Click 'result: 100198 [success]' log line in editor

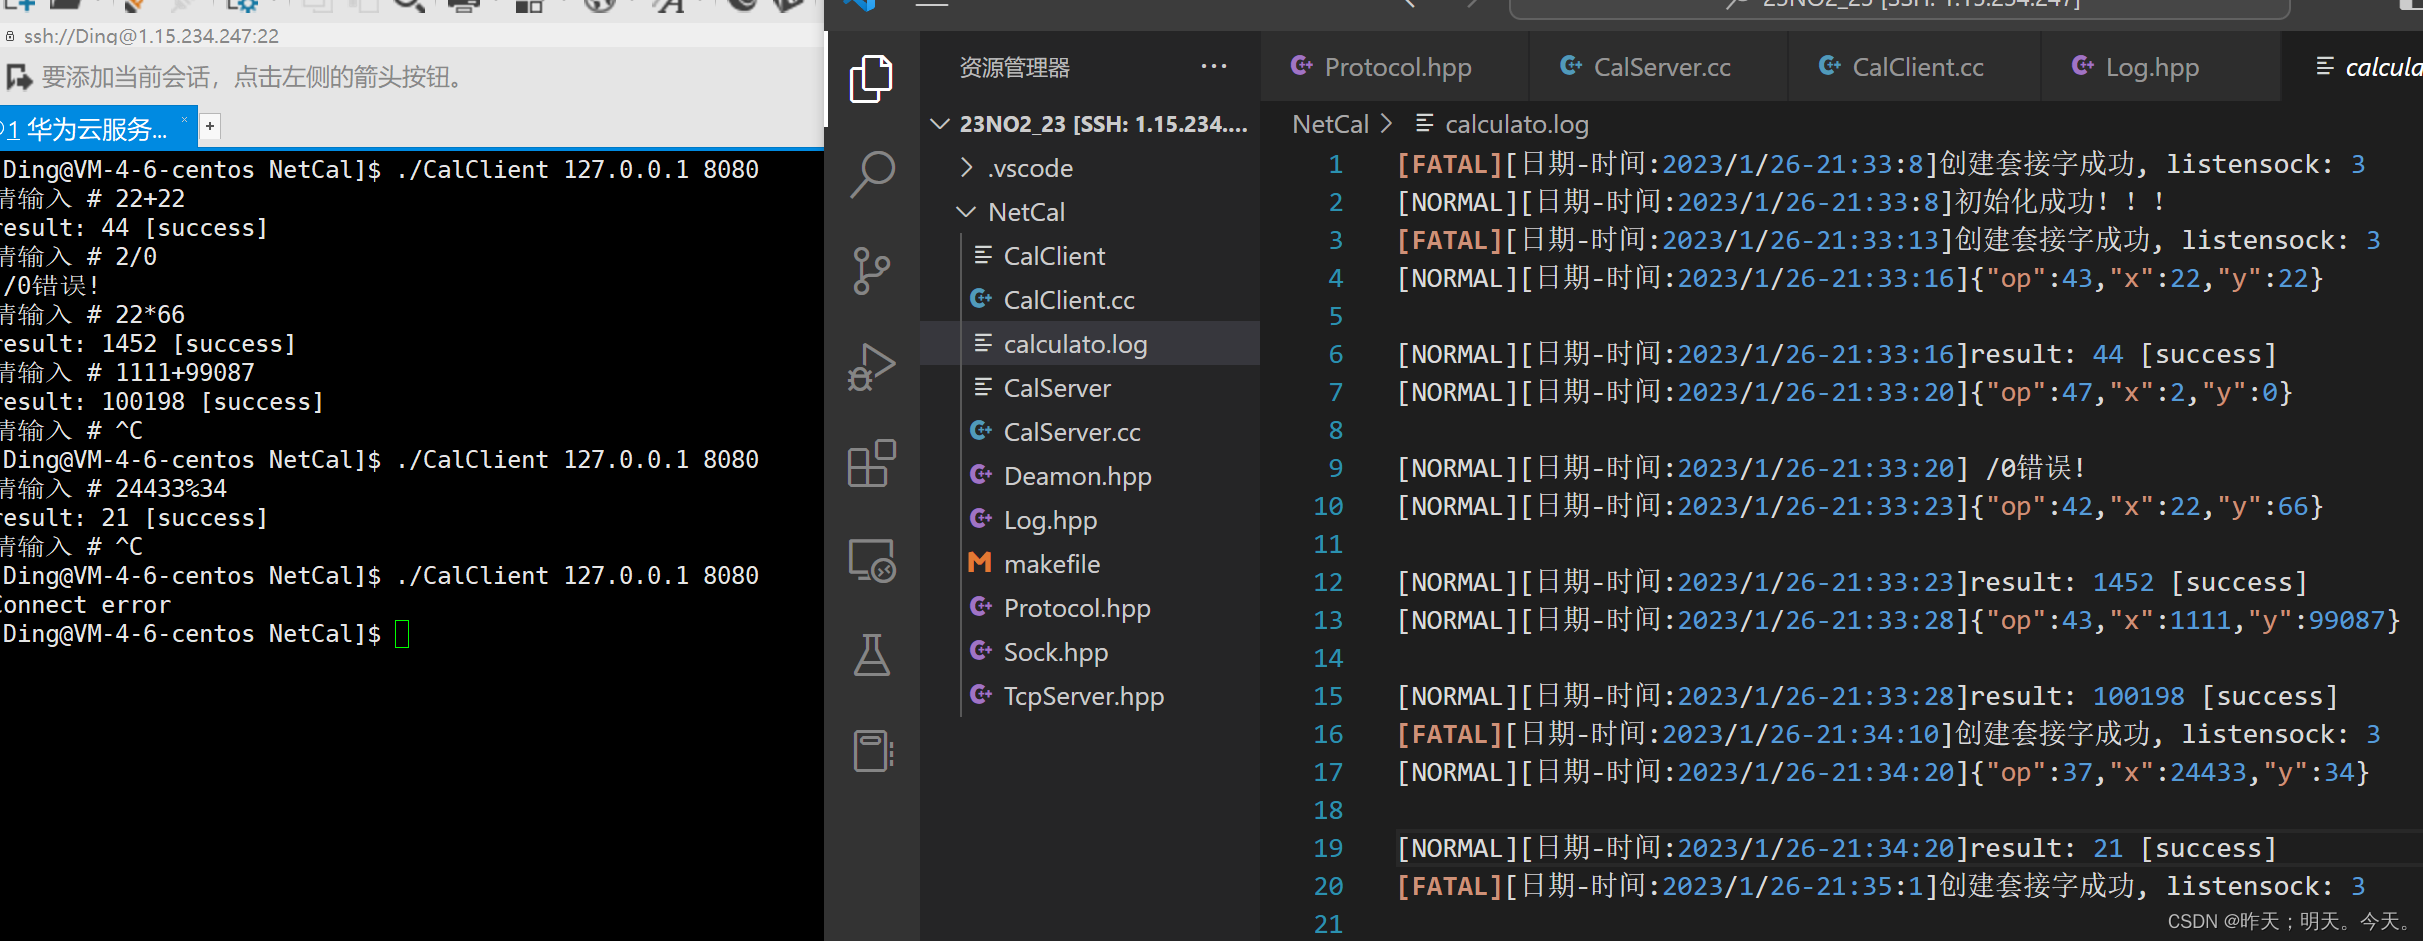(x=1867, y=696)
